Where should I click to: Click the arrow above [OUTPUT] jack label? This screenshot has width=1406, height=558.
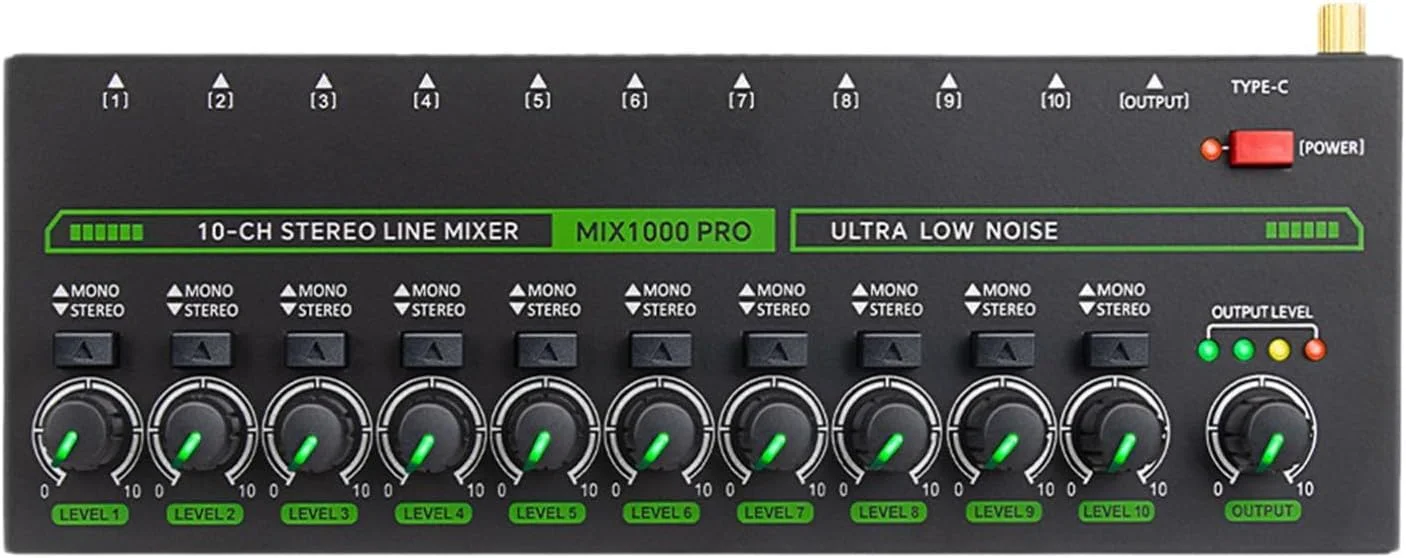point(1154,80)
